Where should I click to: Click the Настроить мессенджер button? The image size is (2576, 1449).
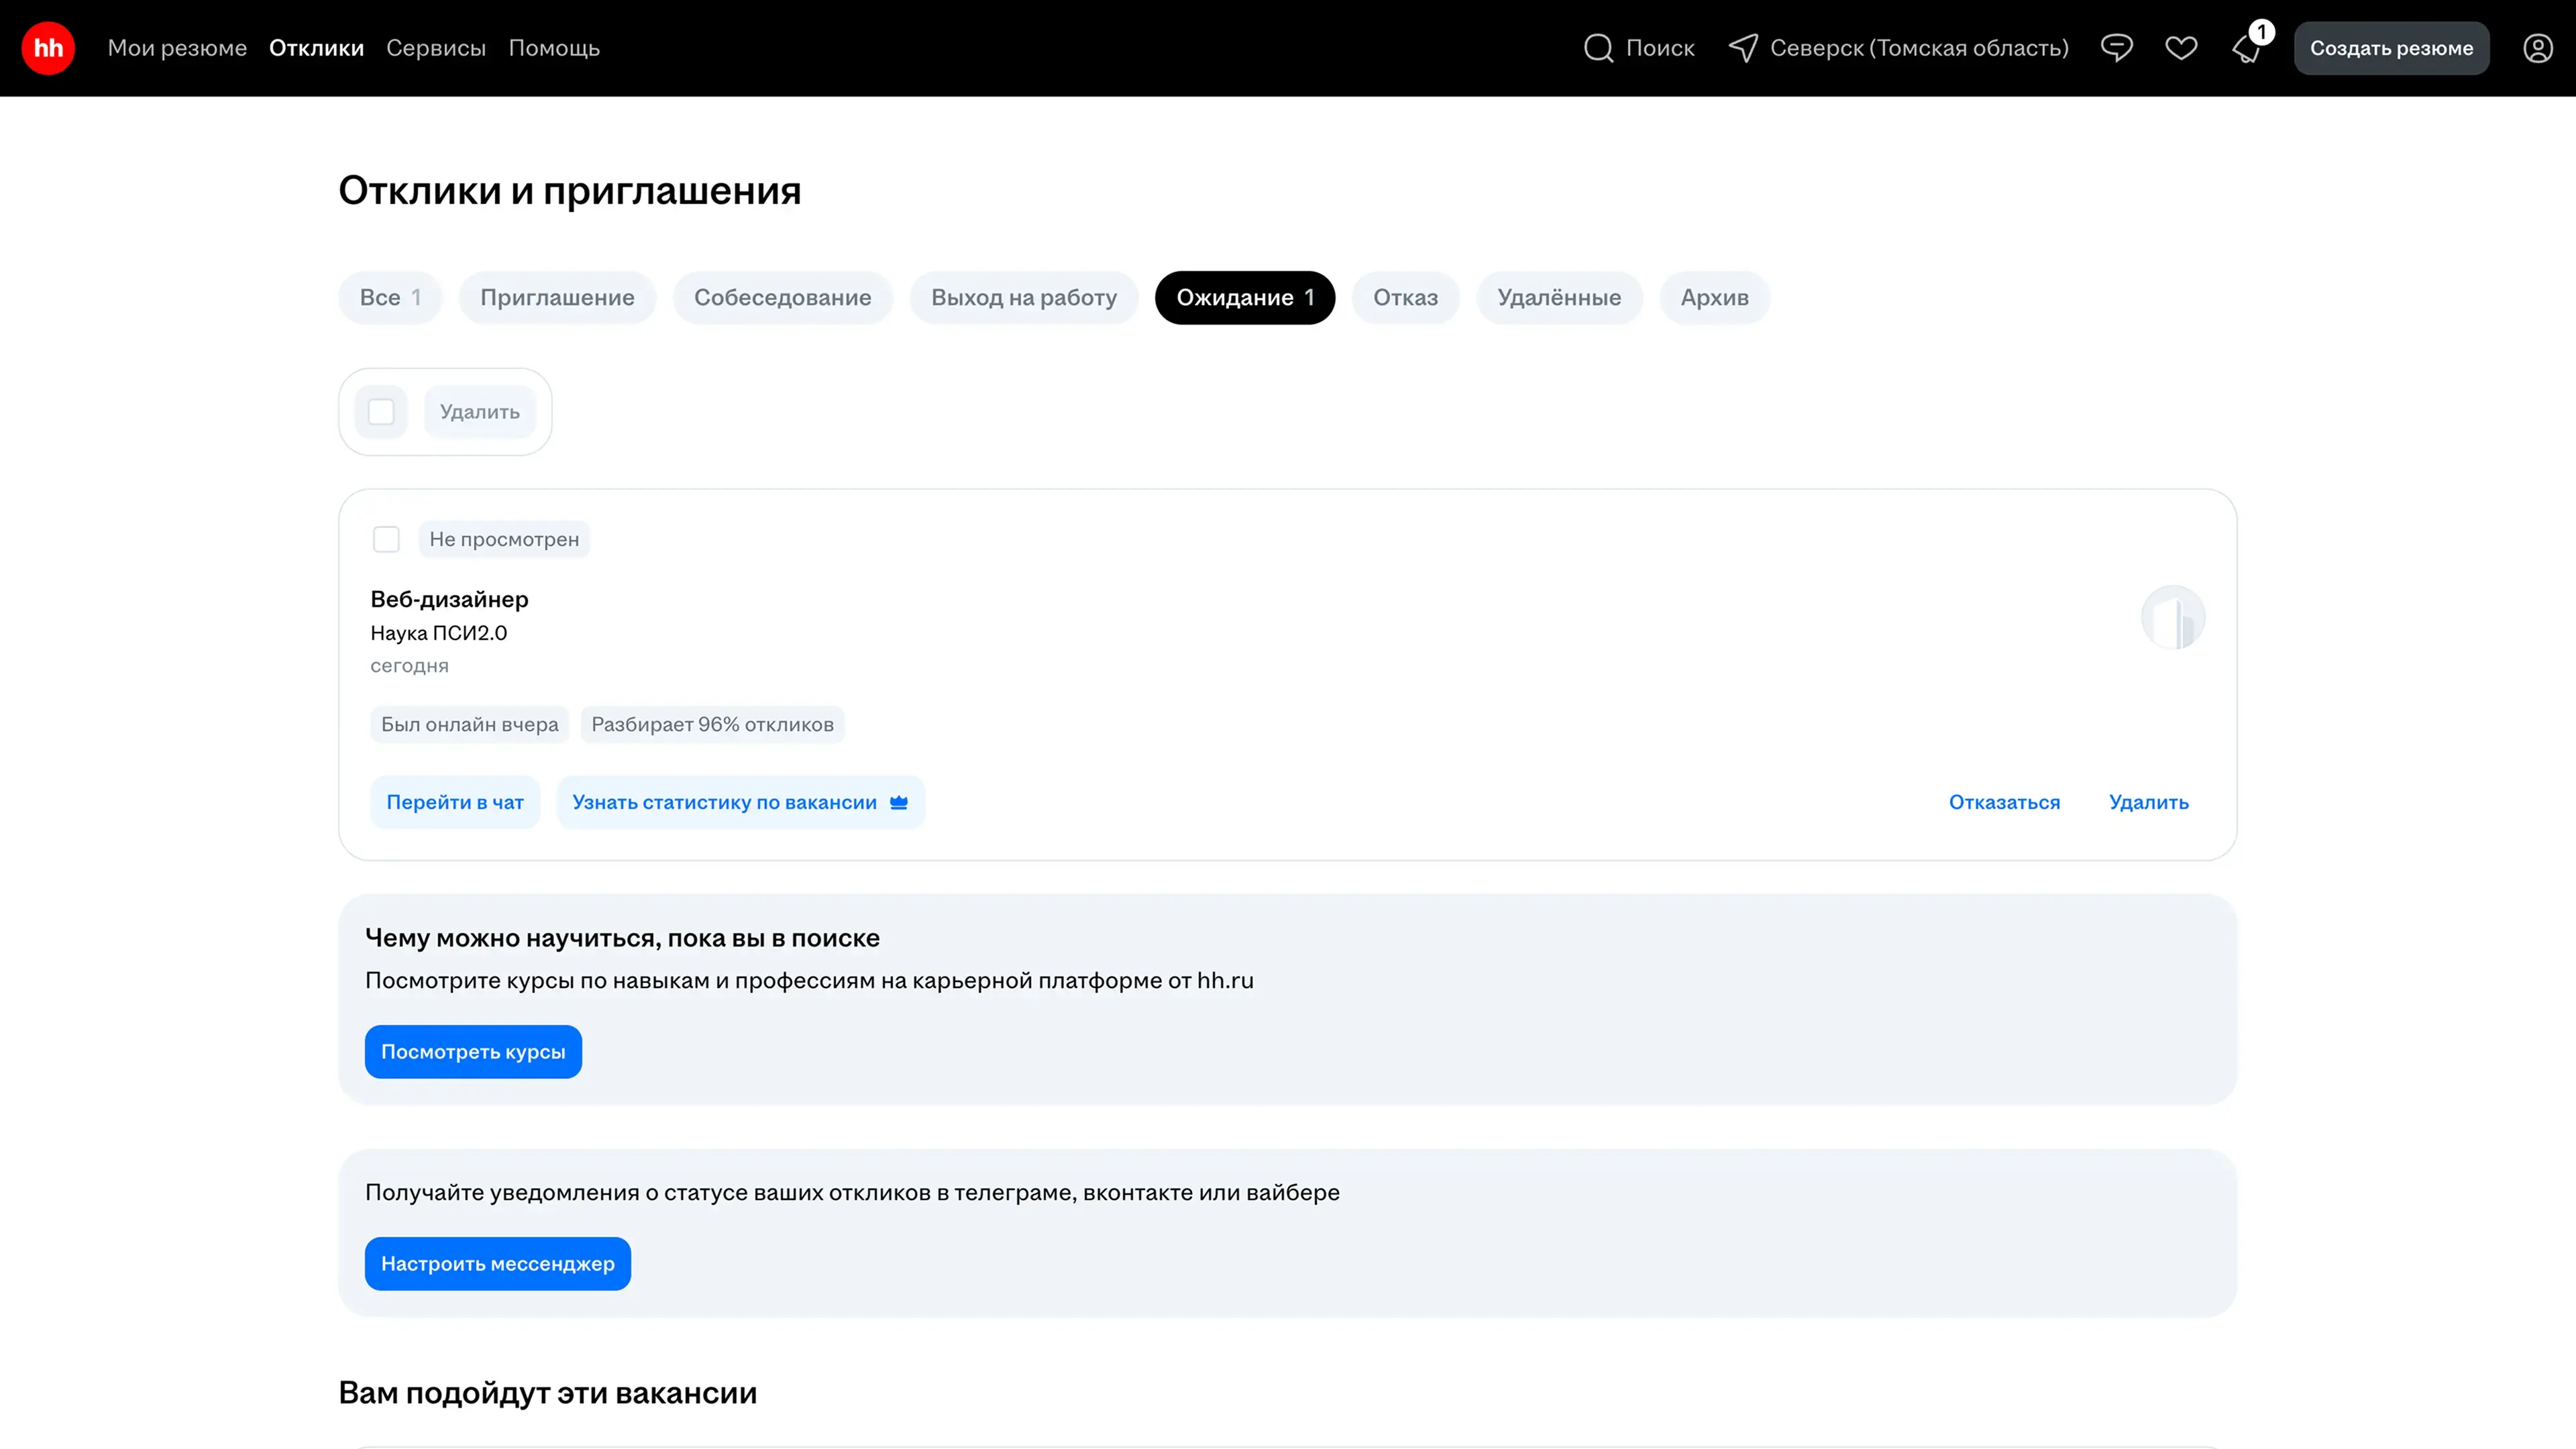pyautogui.click(x=497, y=1263)
